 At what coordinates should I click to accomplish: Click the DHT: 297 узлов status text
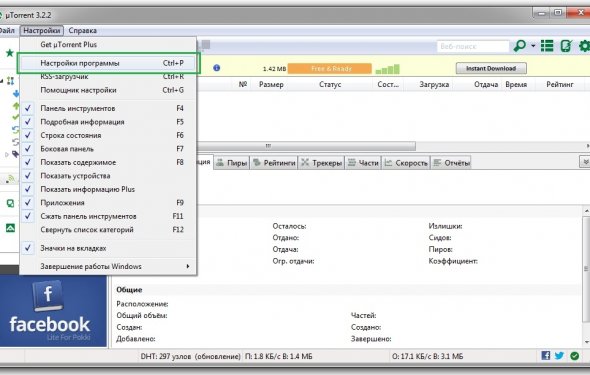coord(190,356)
